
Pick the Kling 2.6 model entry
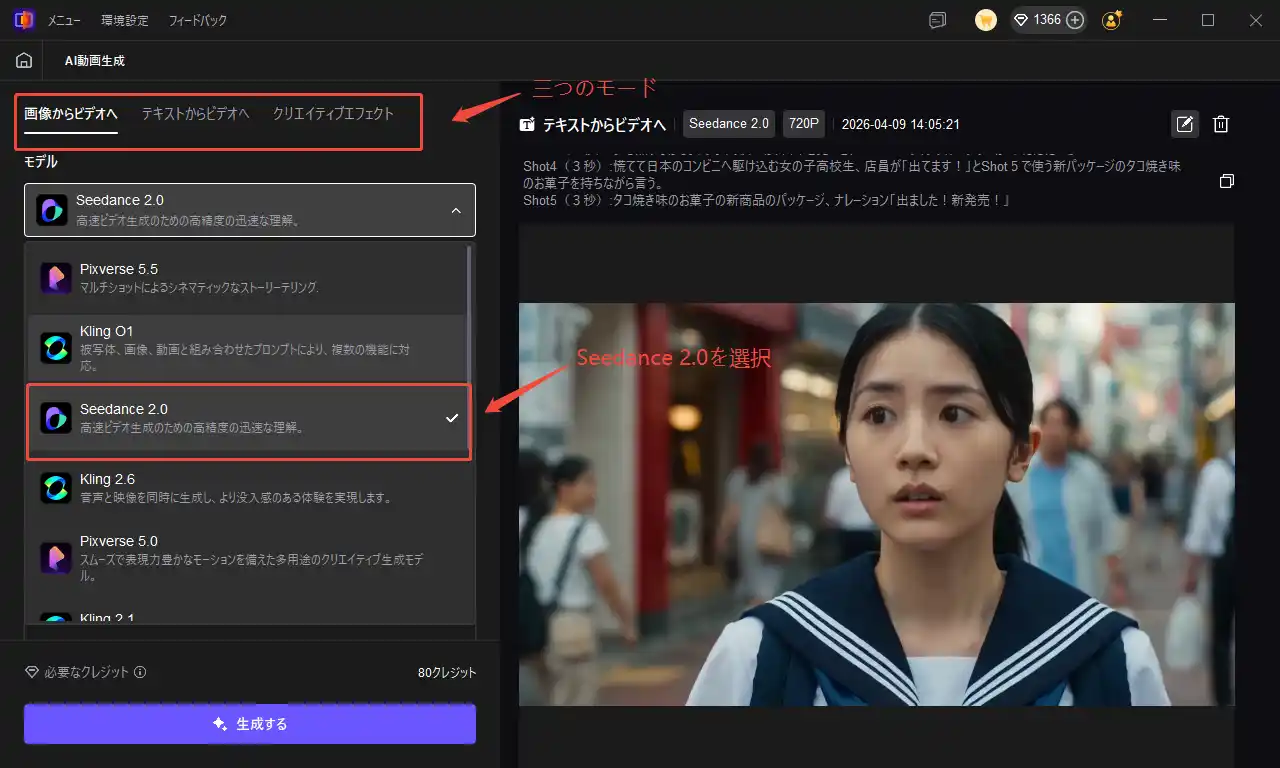pos(247,487)
